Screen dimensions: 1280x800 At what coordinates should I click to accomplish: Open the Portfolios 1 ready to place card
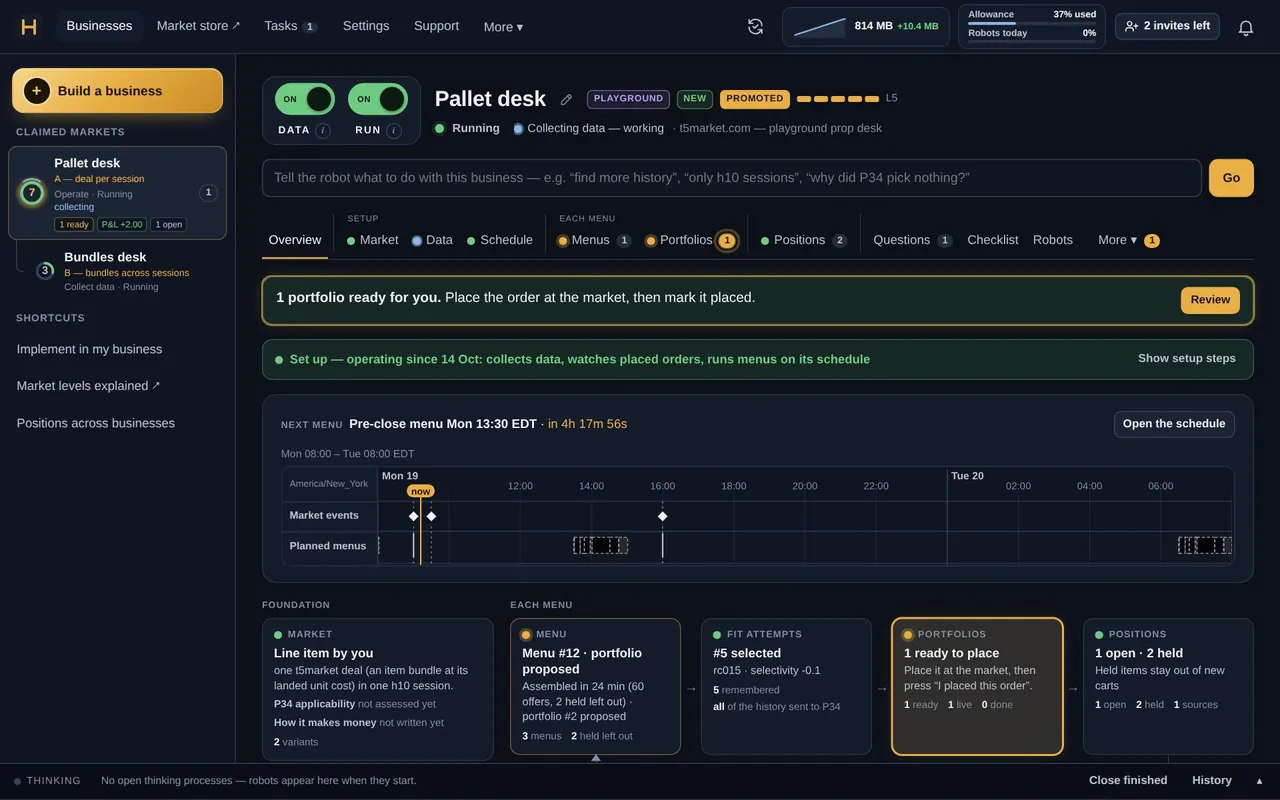(x=977, y=686)
